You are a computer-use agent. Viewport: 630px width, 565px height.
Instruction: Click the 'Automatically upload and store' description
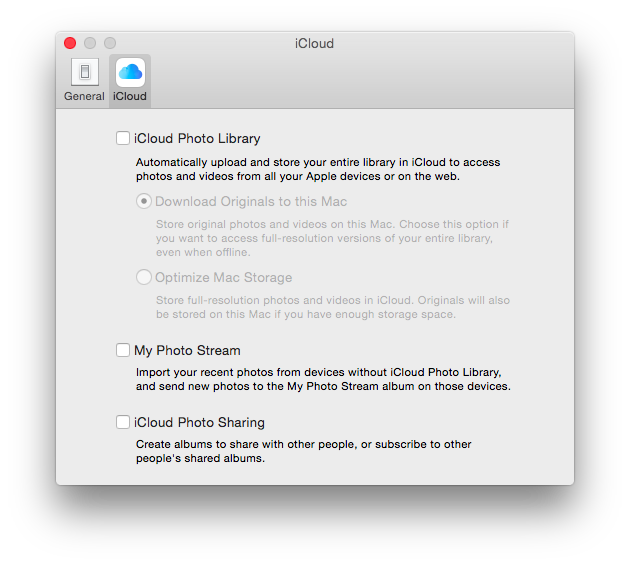coord(318,169)
